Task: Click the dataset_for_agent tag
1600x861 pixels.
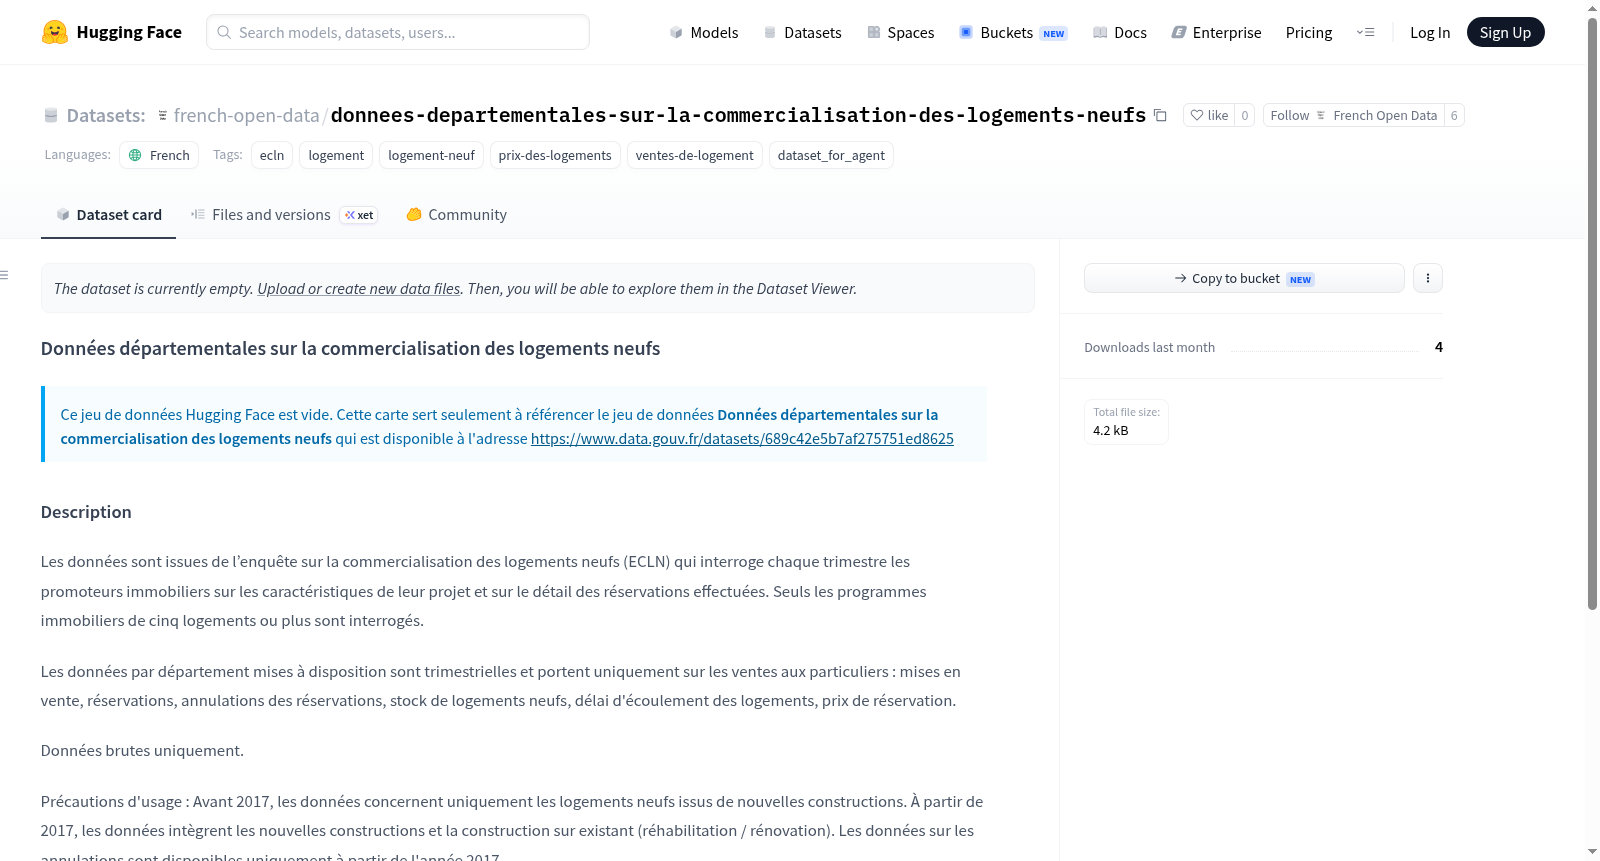Action: pyautogui.click(x=831, y=155)
